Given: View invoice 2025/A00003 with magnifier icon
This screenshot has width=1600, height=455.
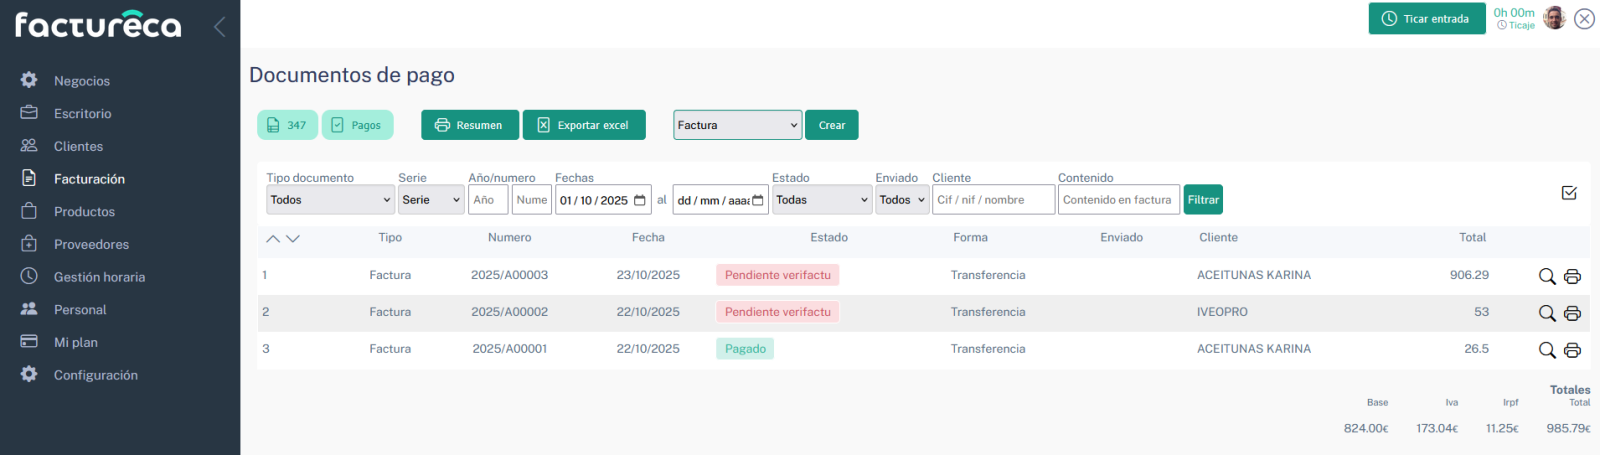Looking at the screenshot, I should tap(1547, 276).
